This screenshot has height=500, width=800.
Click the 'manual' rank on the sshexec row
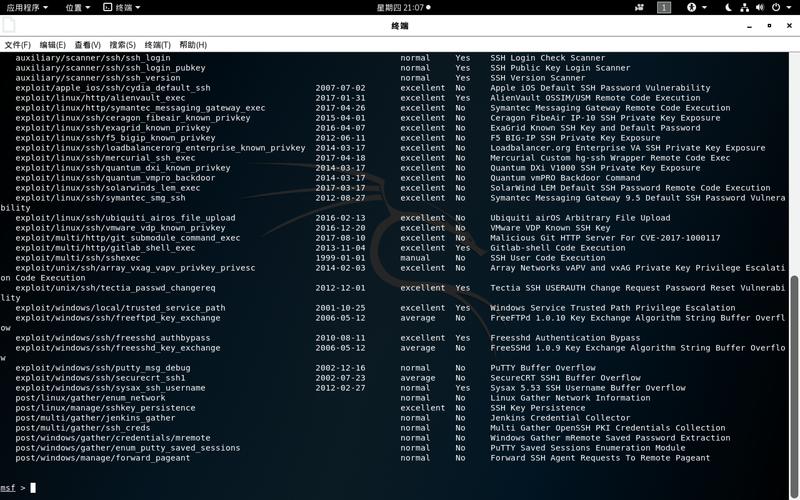tap(415, 258)
